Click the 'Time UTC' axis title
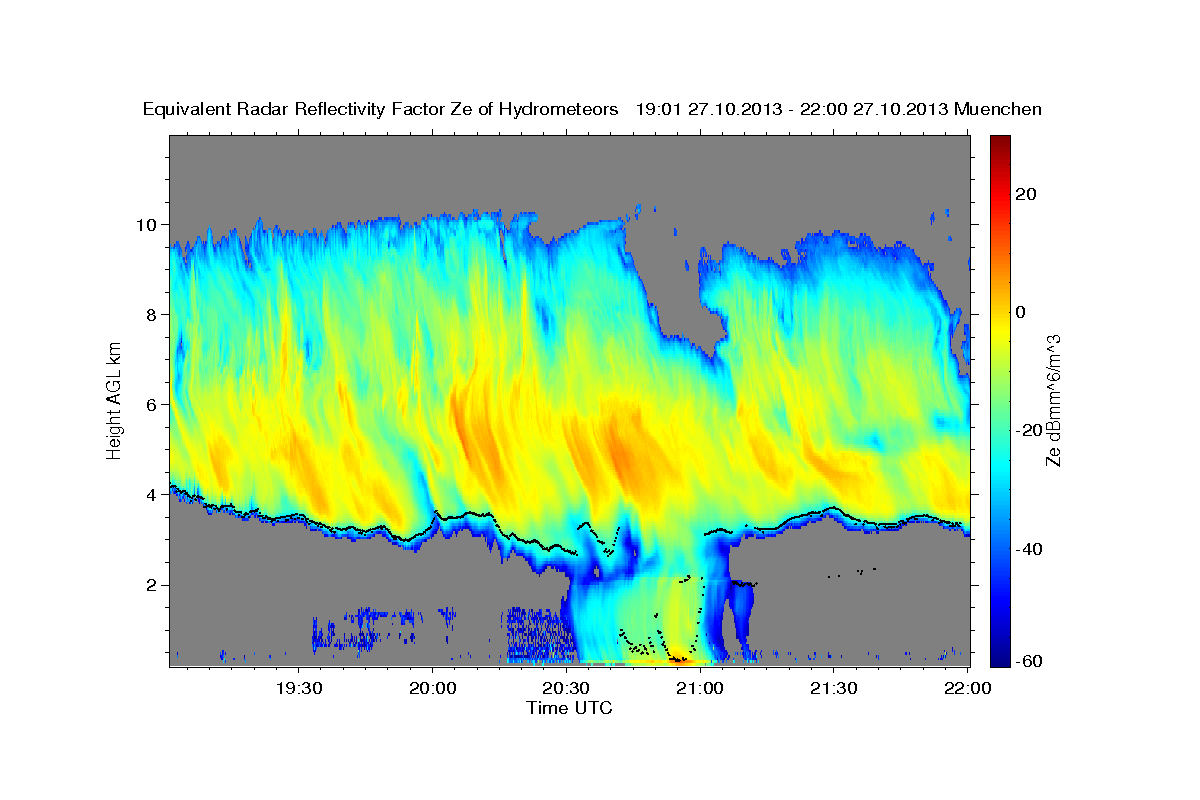The height and width of the screenshot is (800, 1200). (x=569, y=708)
